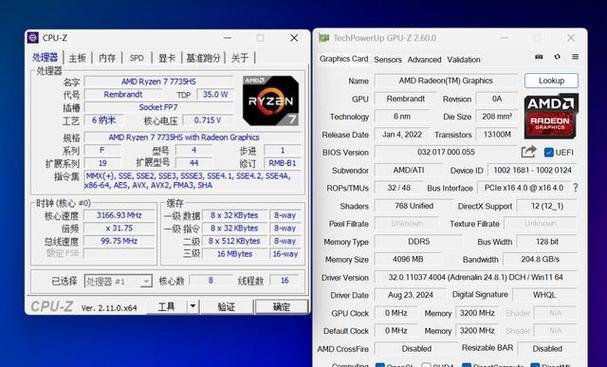Viewport: 607px width, 367px height.
Task: Click the Die Size value 208 mm²
Action: [497, 116]
